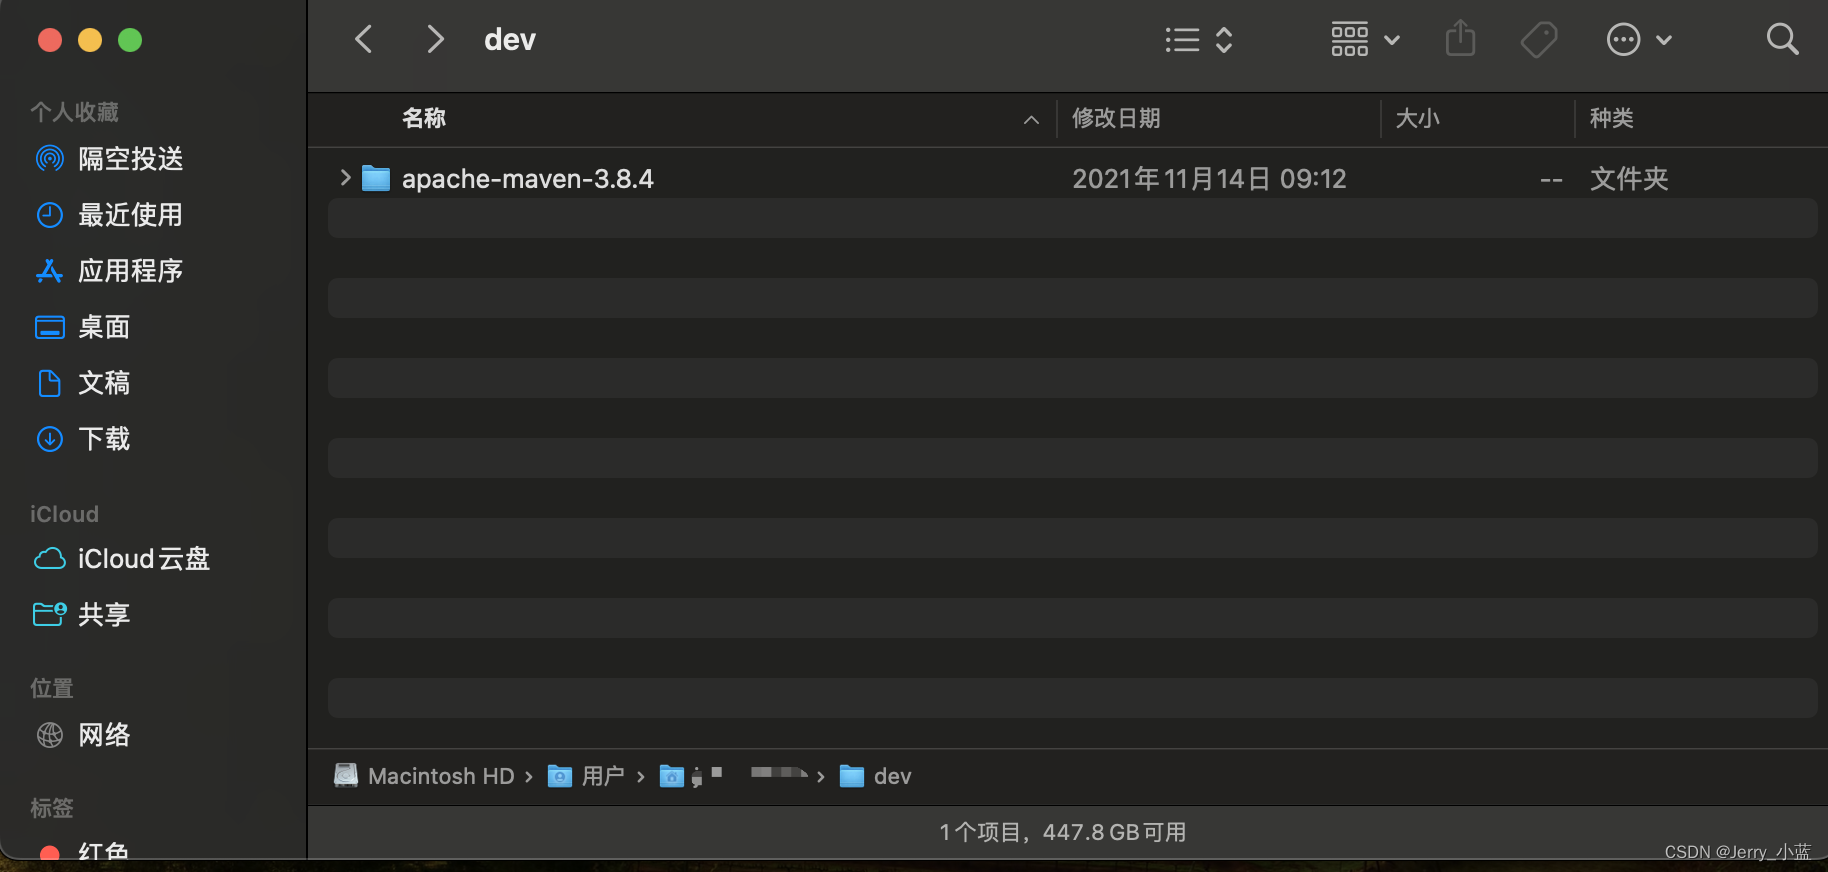Open 最近使用 in sidebar
The width and height of the screenshot is (1828, 872).
110,215
